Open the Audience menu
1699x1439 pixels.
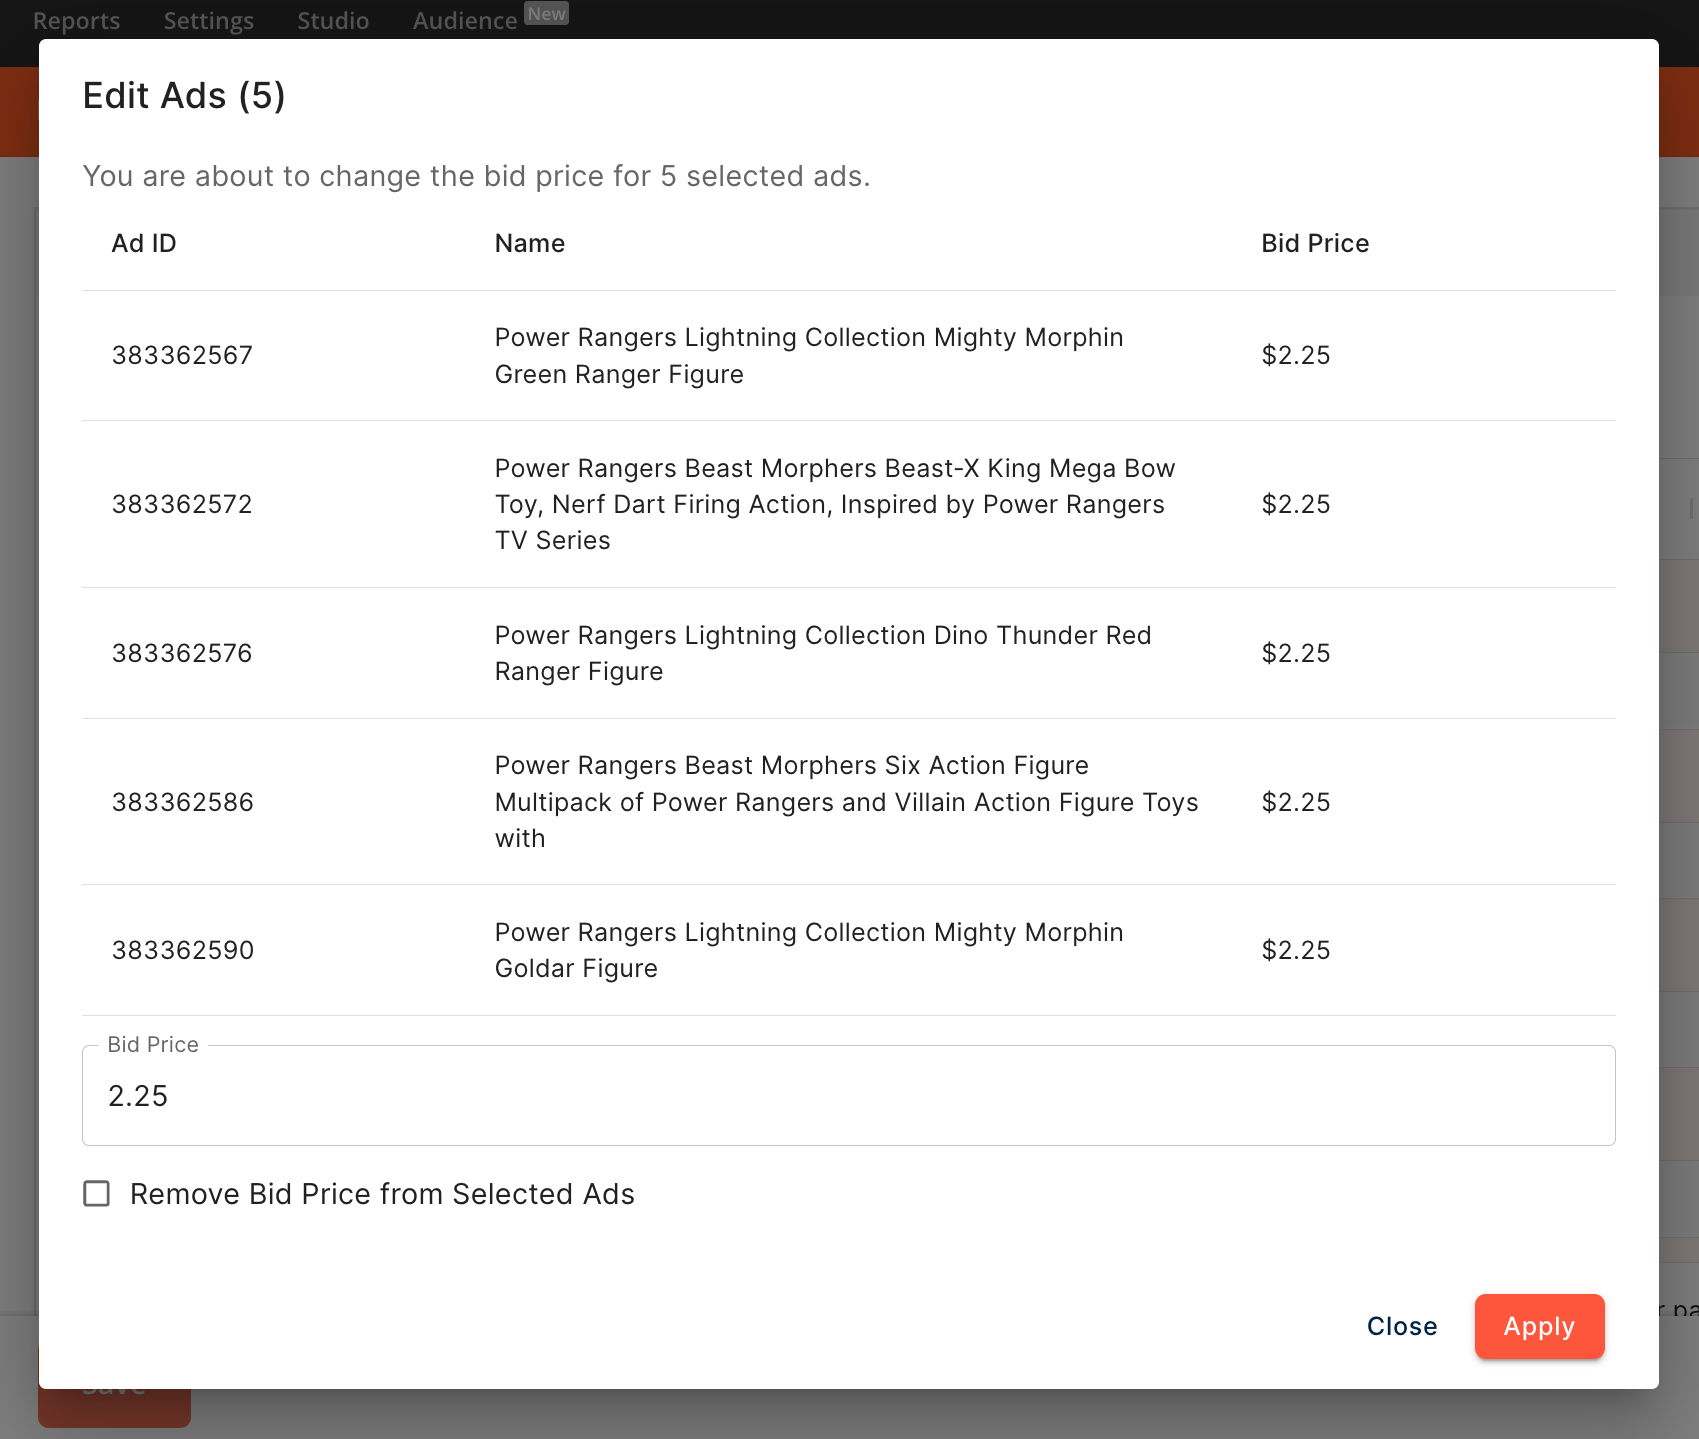click(465, 20)
